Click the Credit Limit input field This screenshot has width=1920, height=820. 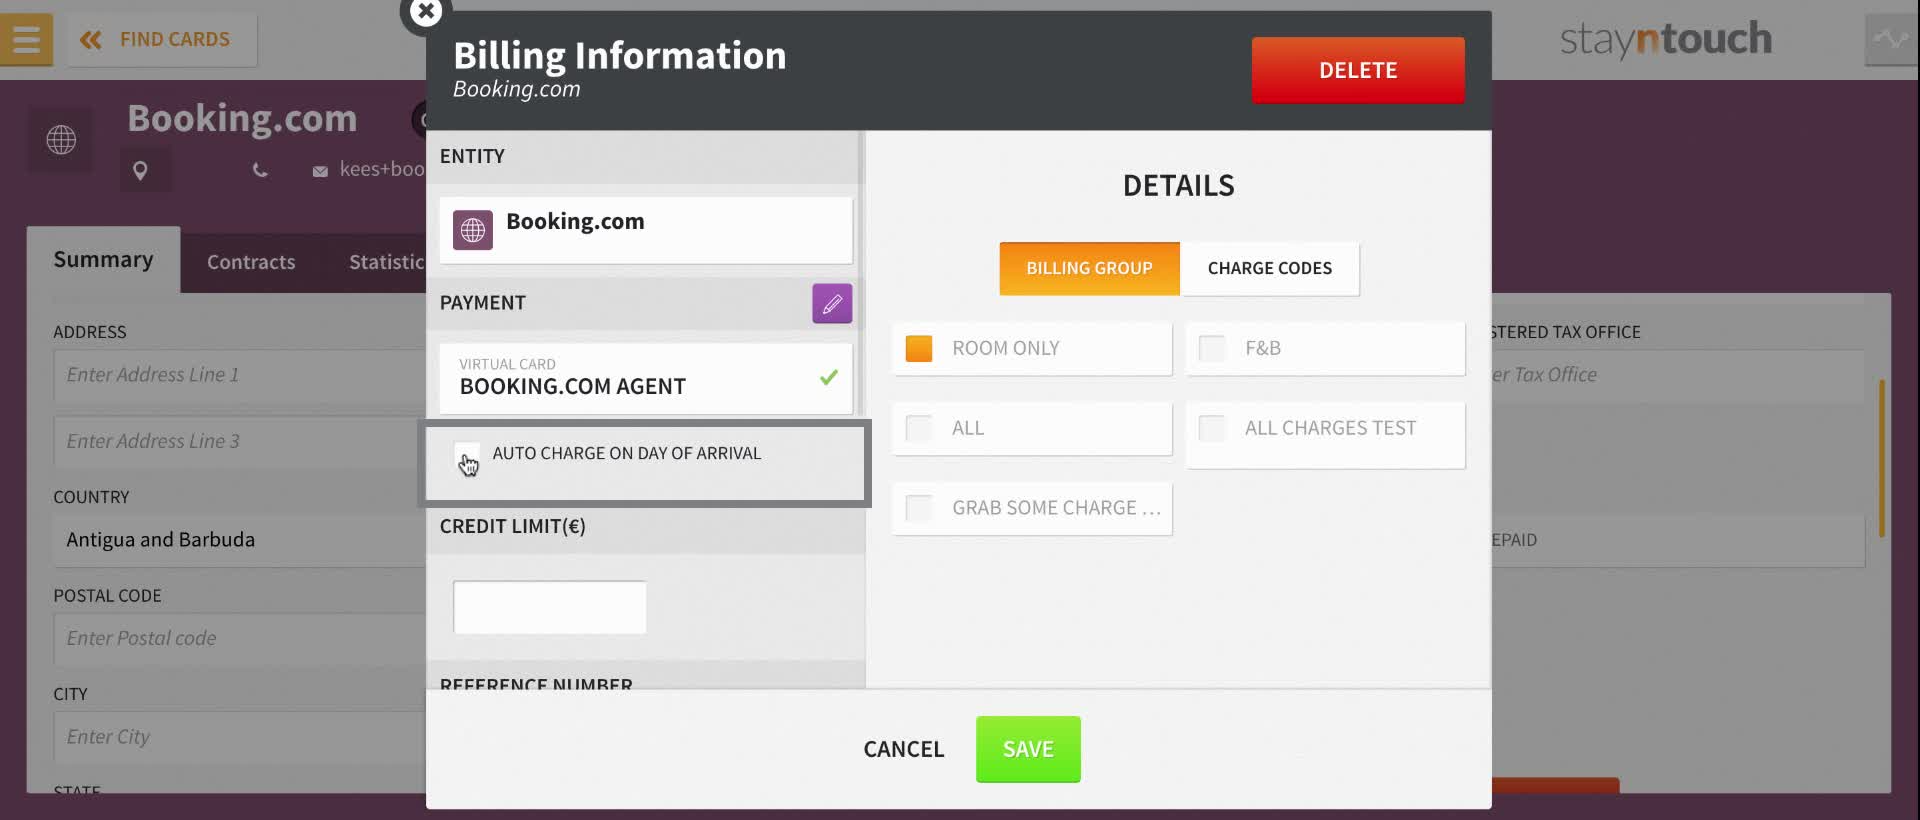point(550,607)
